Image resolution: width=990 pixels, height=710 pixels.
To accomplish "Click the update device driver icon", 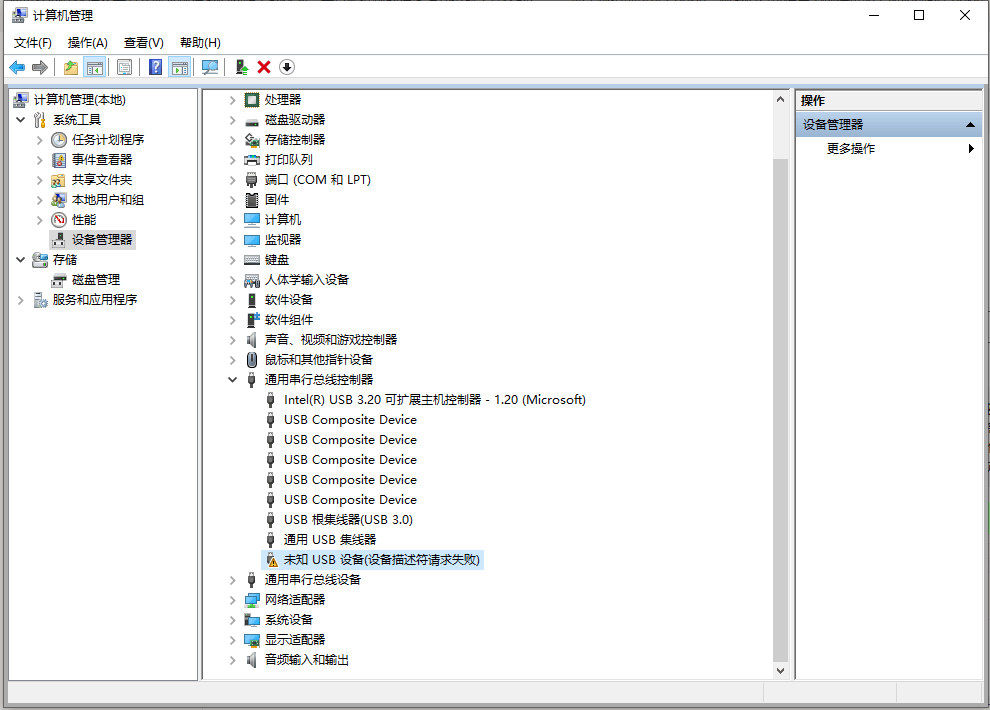I will pos(241,67).
